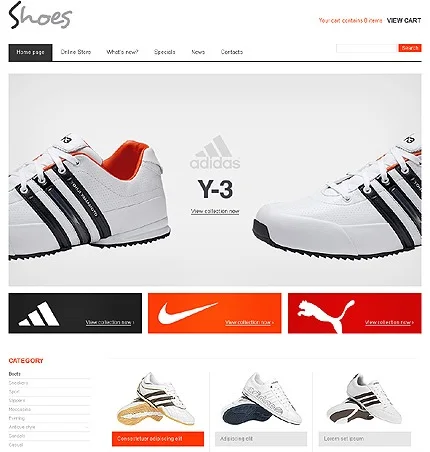Click the orange Search button
The height and width of the screenshot is (452, 430).
tap(410, 48)
